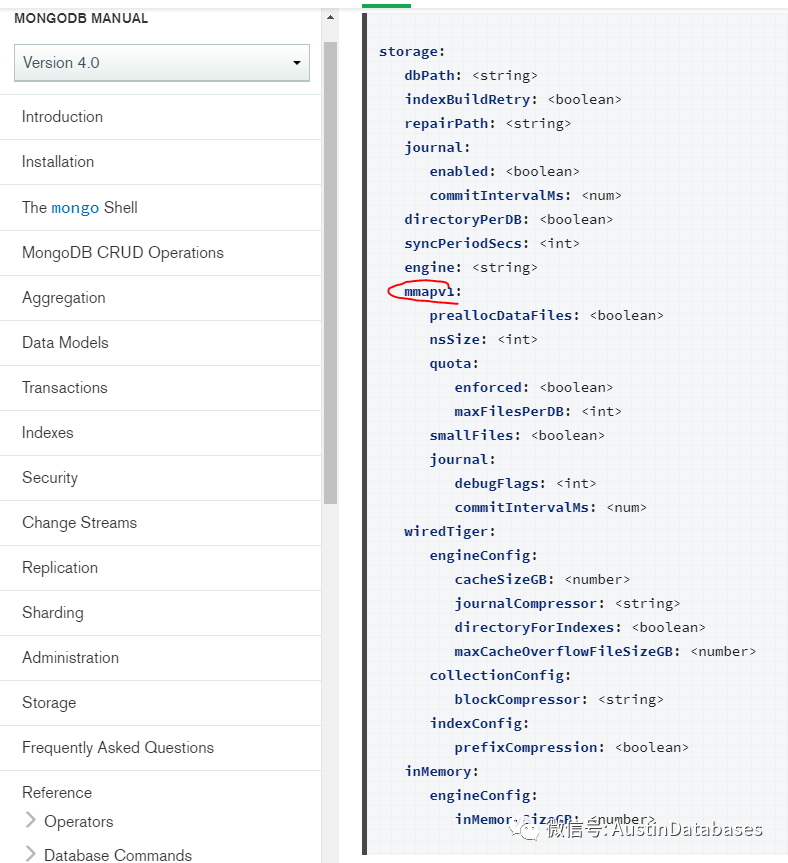Click the indexBuildRetry setting
The image size is (788, 863).
click(471, 100)
